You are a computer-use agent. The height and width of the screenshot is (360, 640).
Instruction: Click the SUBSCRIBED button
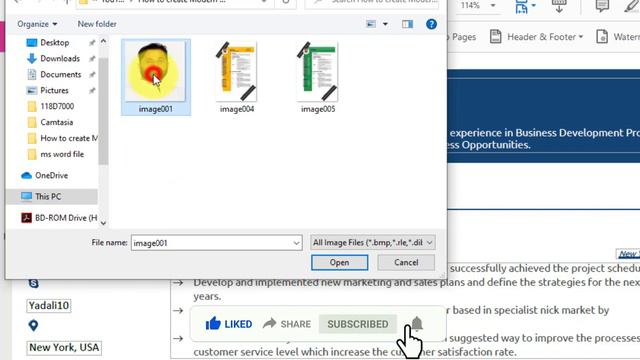pos(358,324)
